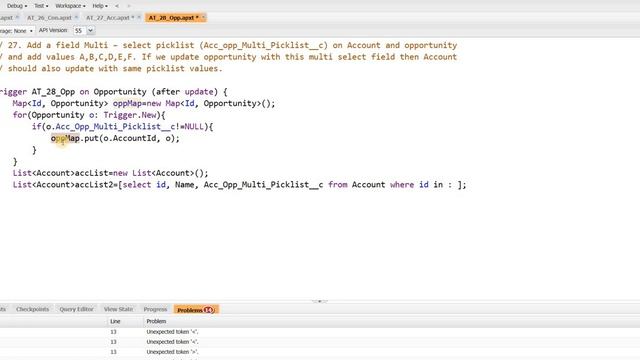640x360 pixels.
Task: Go forward with the right arrow button
Action: click(129, 6)
